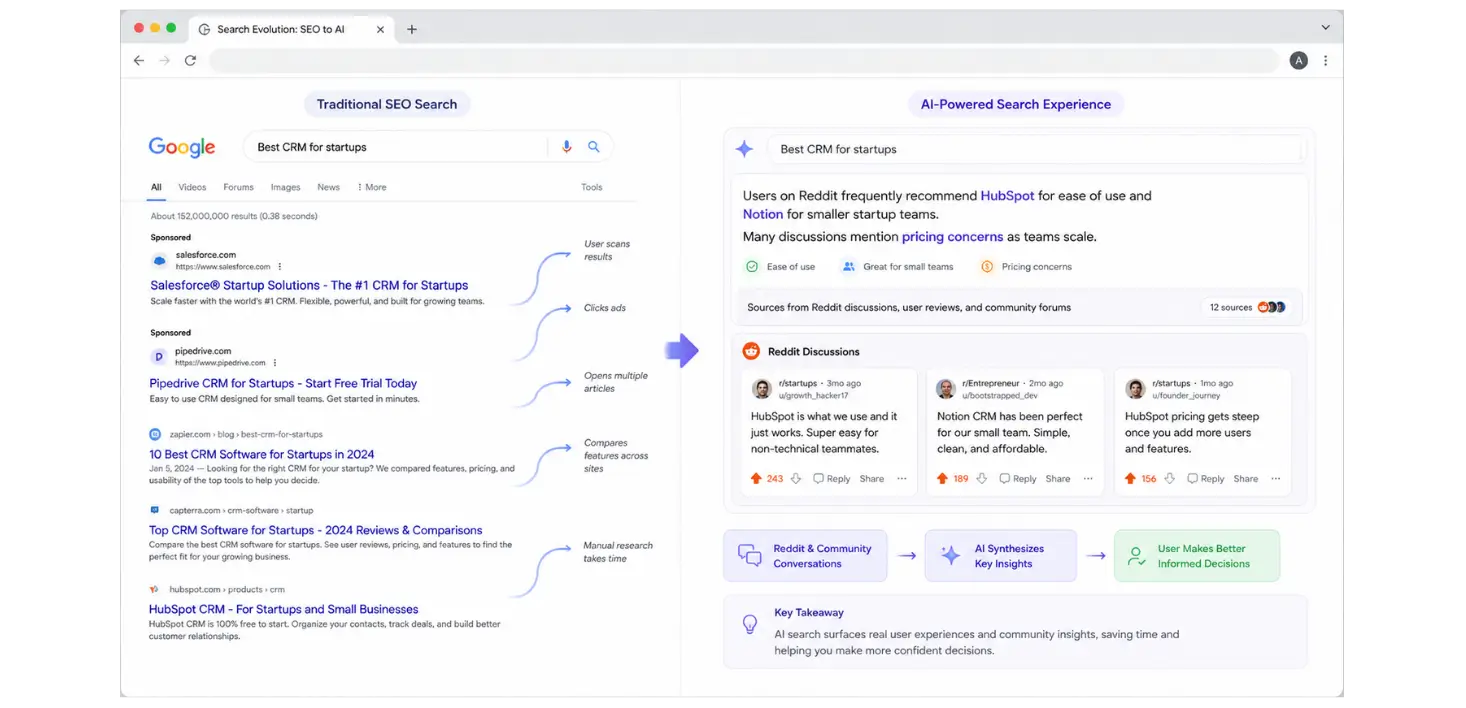Image resolution: width=1466 pixels, height=708 pixels.
Task: Switch to the Videos search tab
Action: click(x=192, y=187)
